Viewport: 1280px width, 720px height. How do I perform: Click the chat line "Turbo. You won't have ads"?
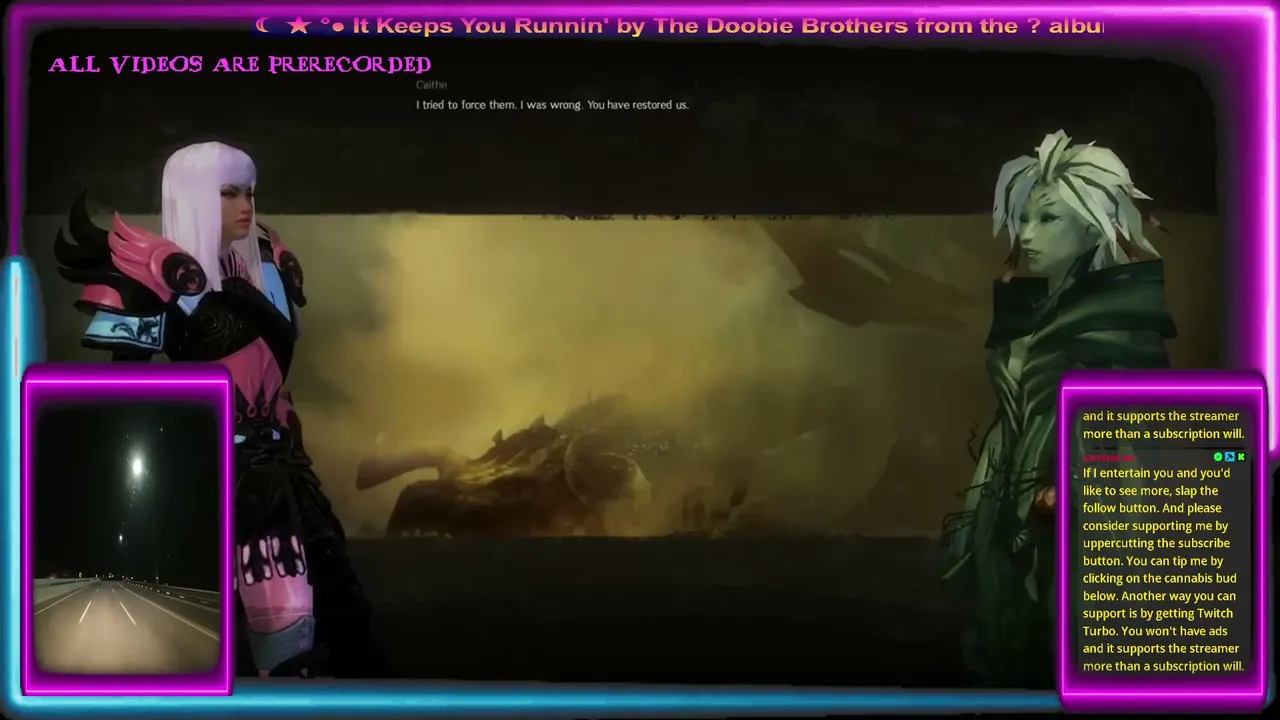tap(1155, 631)
